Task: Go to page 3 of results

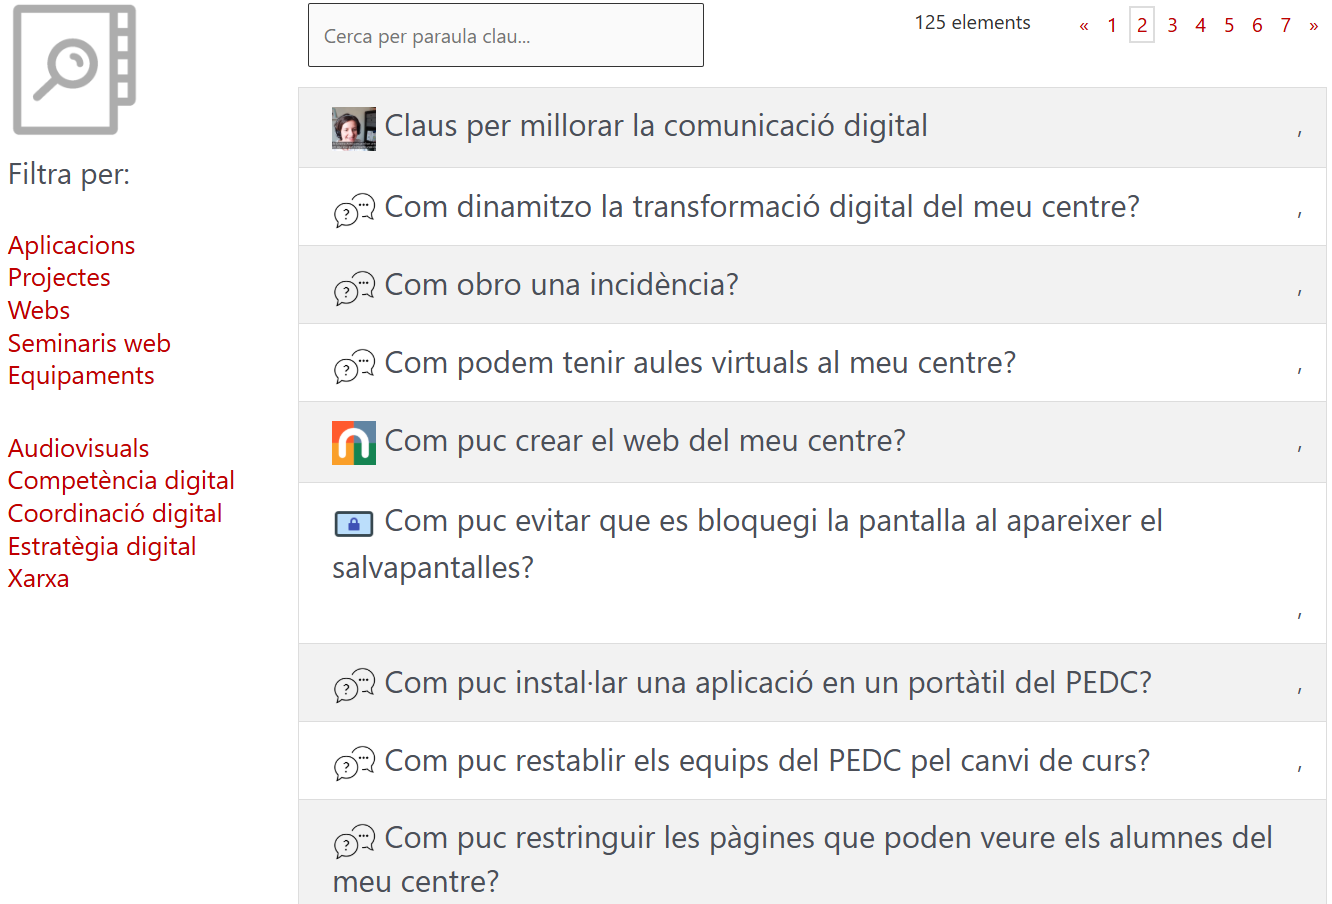Action: (1172, 25)
